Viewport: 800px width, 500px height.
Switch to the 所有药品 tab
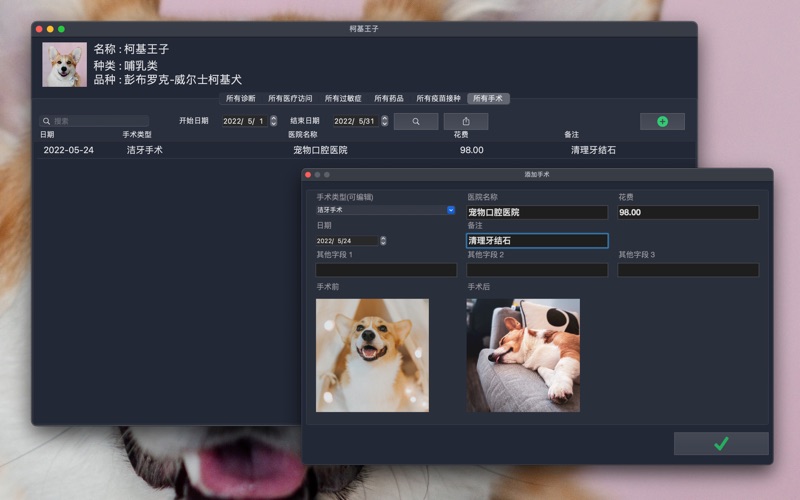389,98
